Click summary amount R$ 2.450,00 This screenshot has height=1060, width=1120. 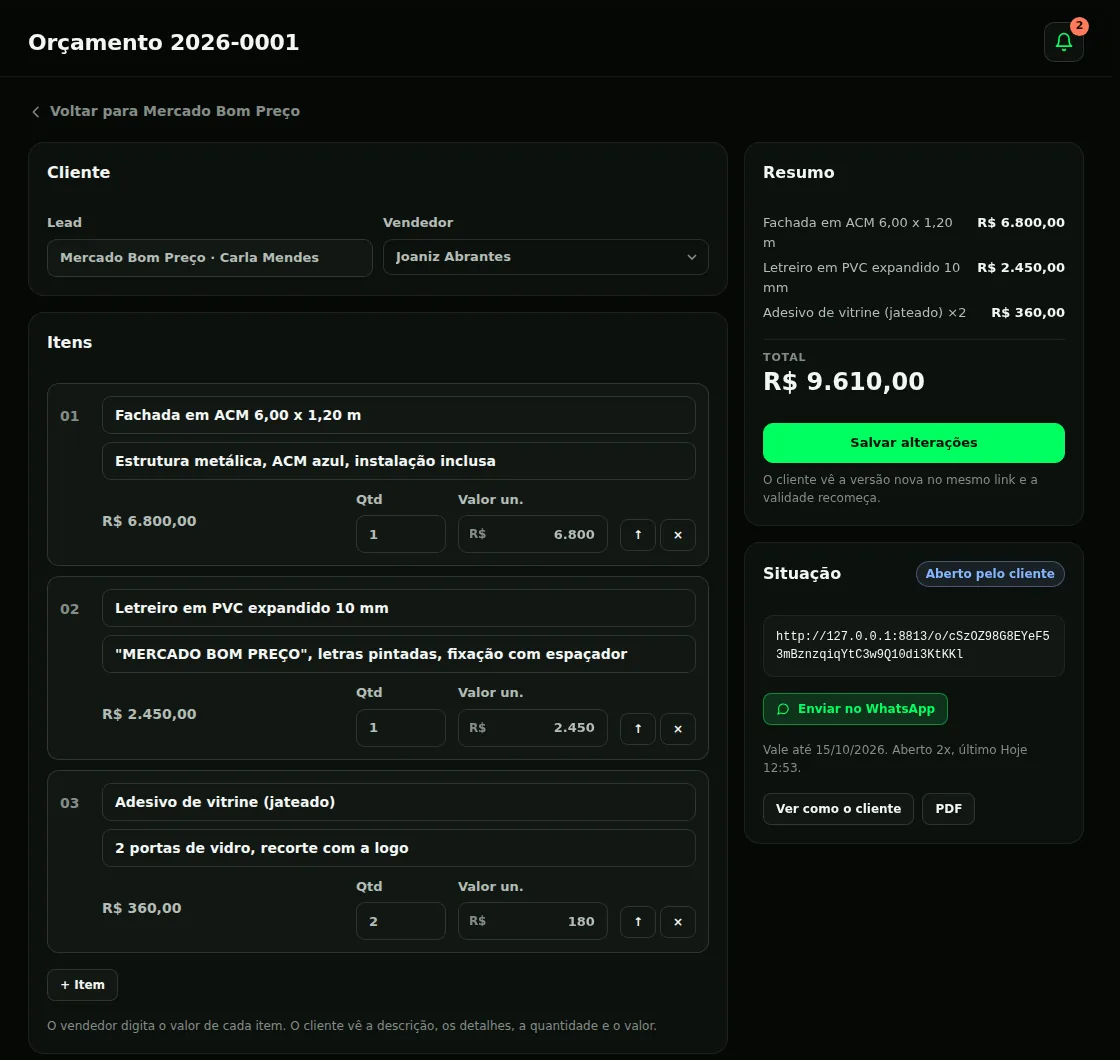pyautogui.click(x=1021, y=268)
